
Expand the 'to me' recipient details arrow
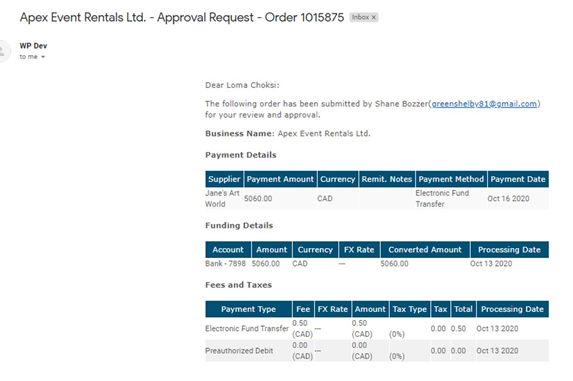coord(43,57)
